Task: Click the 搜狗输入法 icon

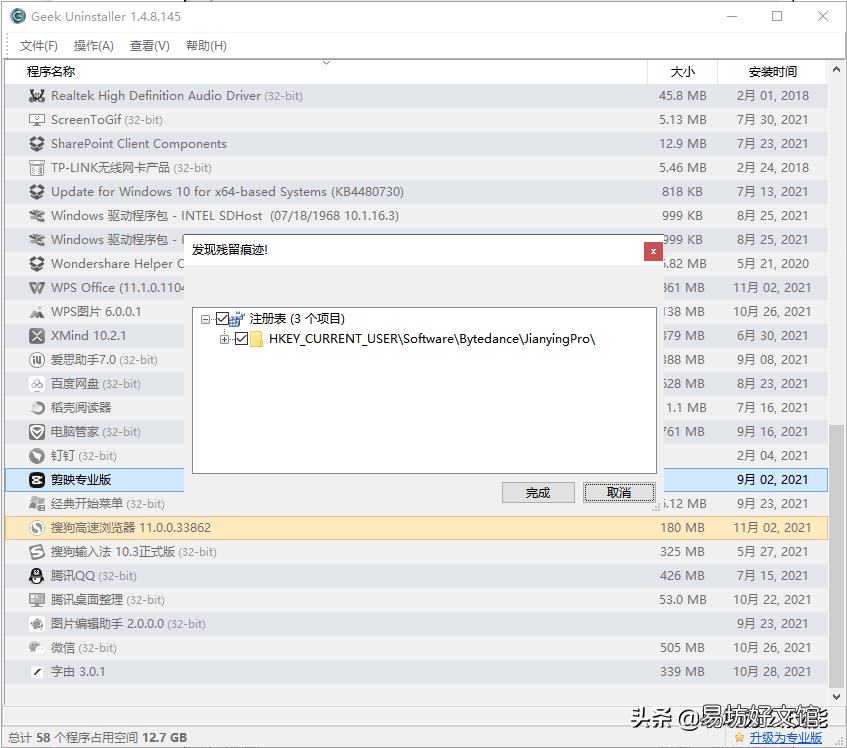Action: coord(37,552)
